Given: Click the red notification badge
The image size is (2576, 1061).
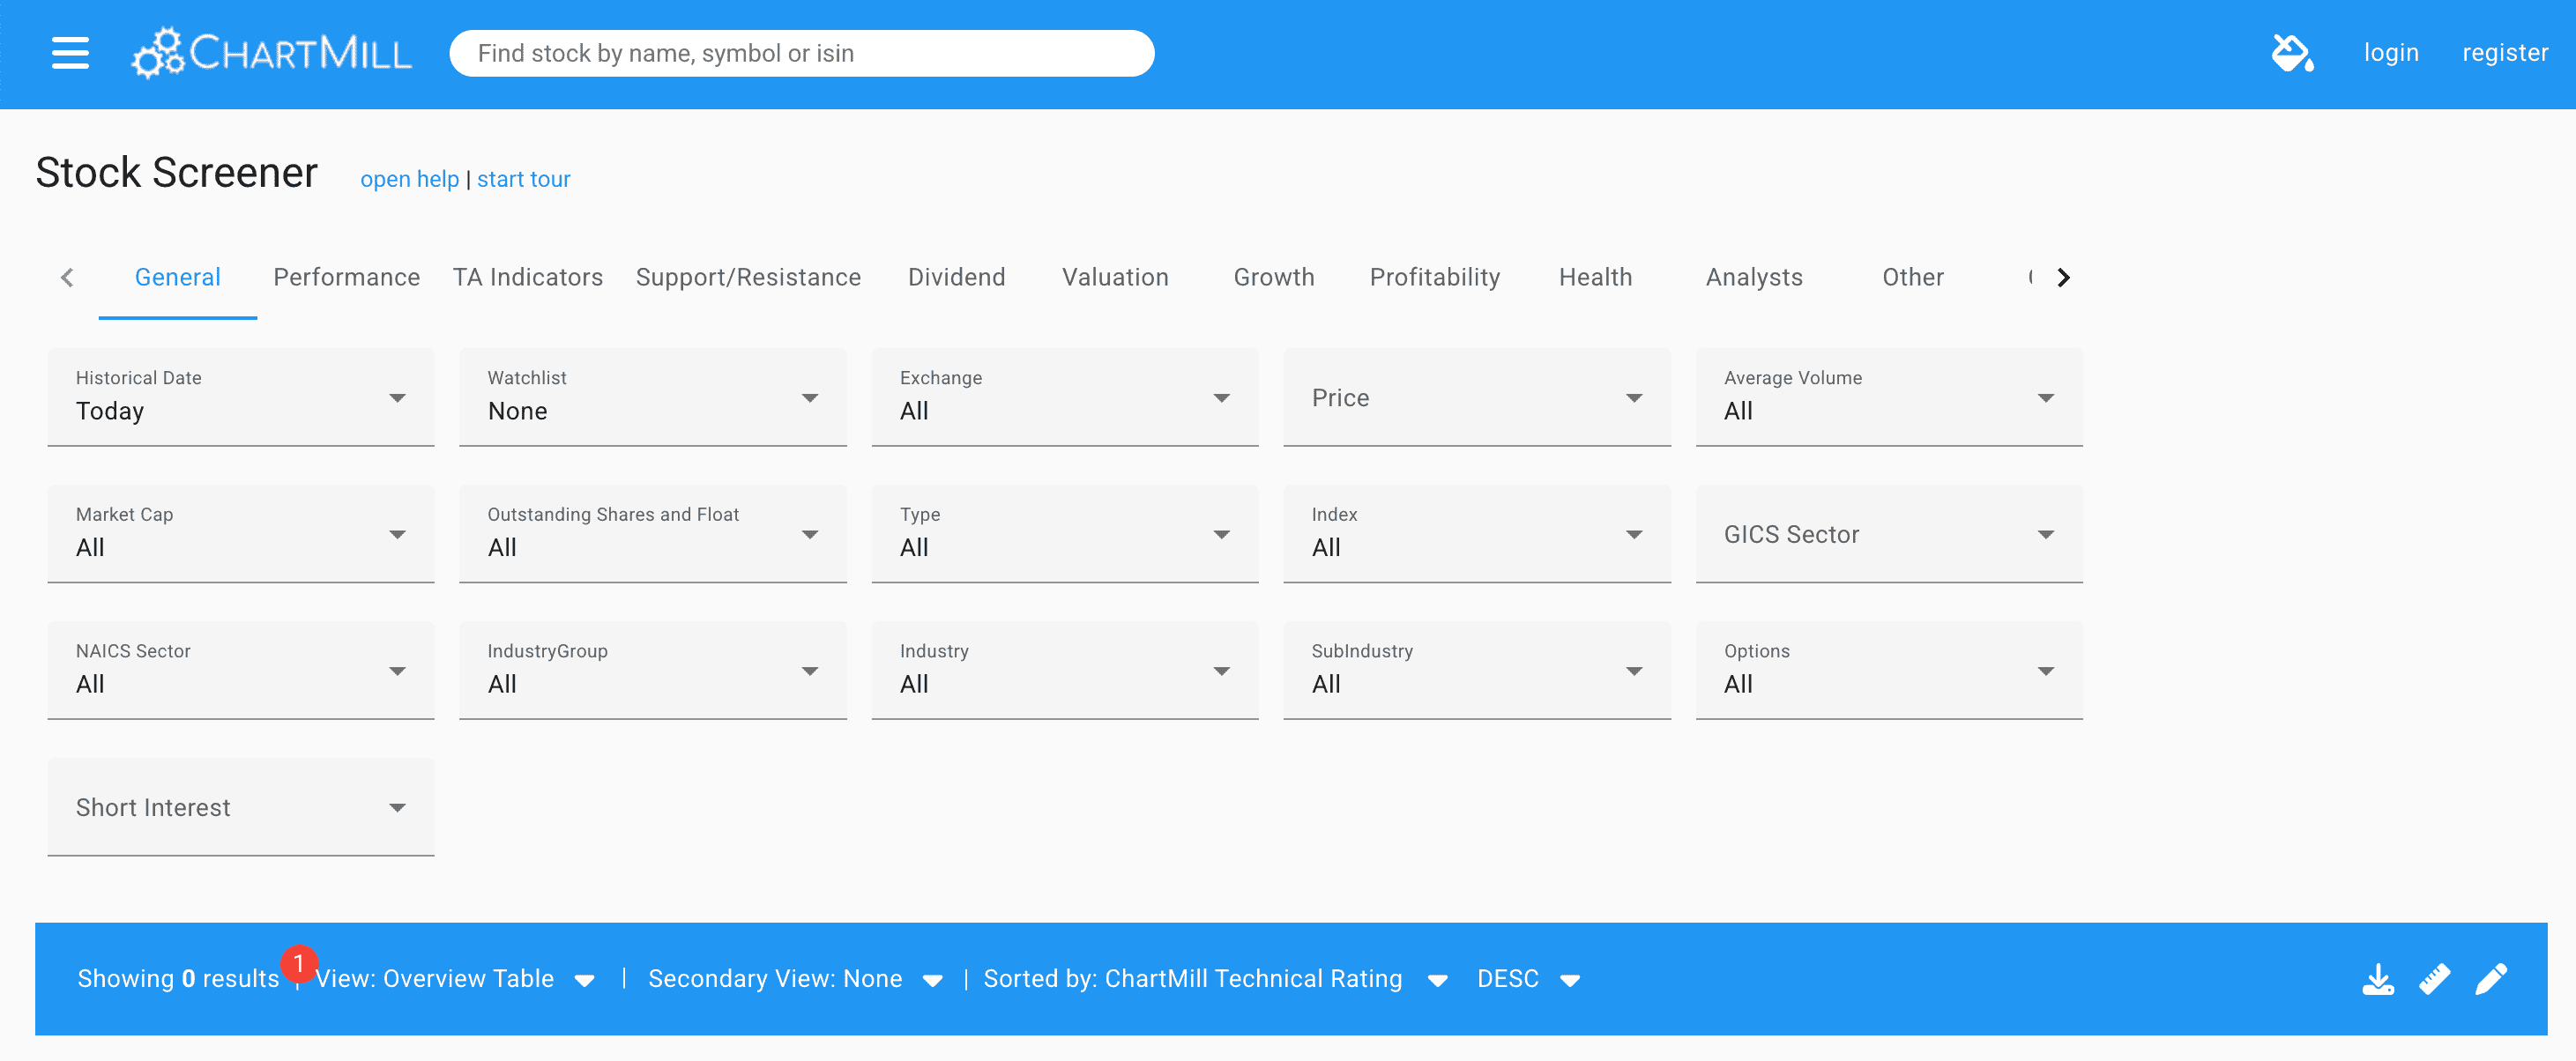Looking at the screenshot, I should click(x=298, y=964).
